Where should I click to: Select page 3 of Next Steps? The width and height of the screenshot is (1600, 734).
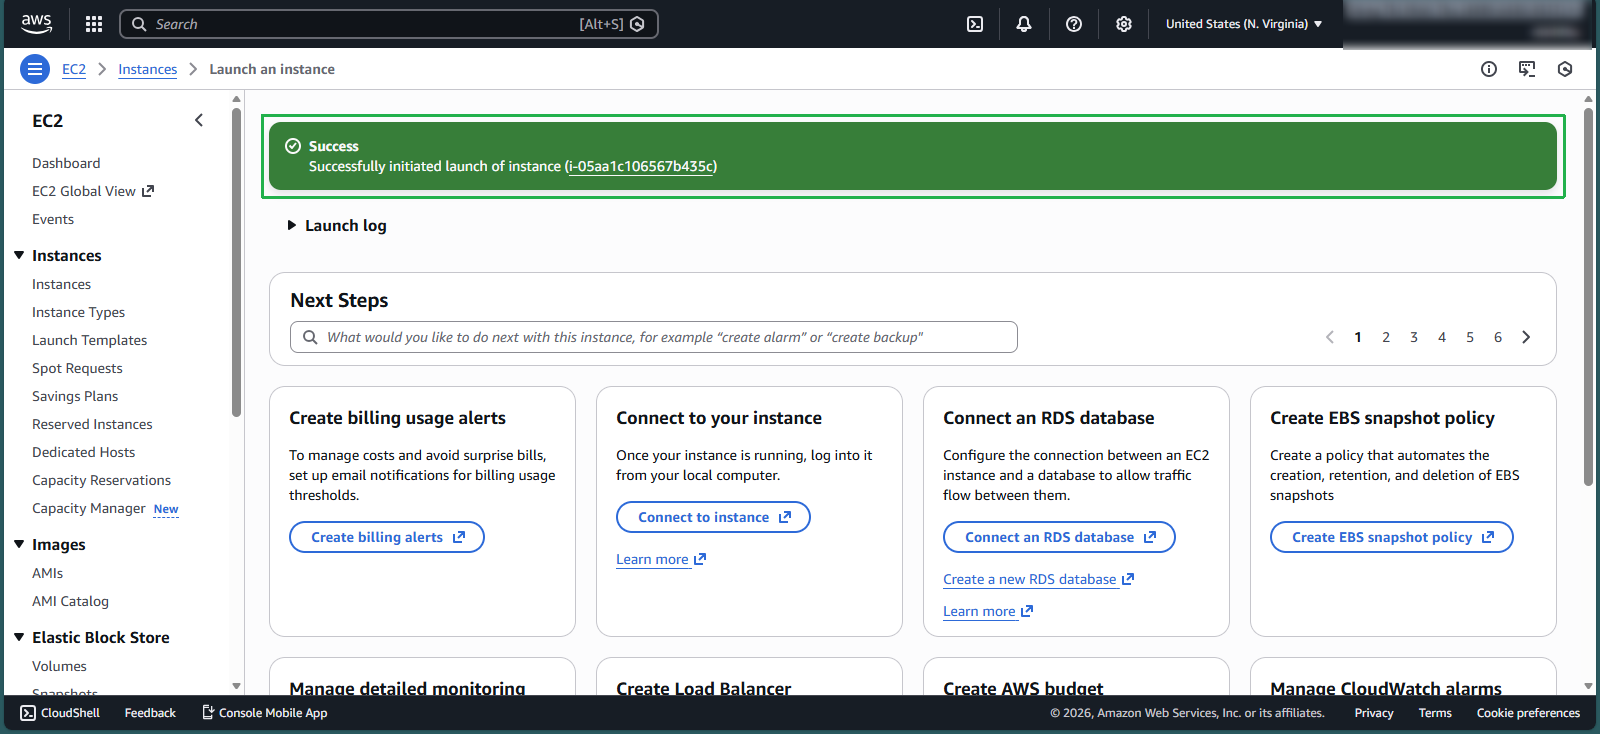pos(1414,337)
